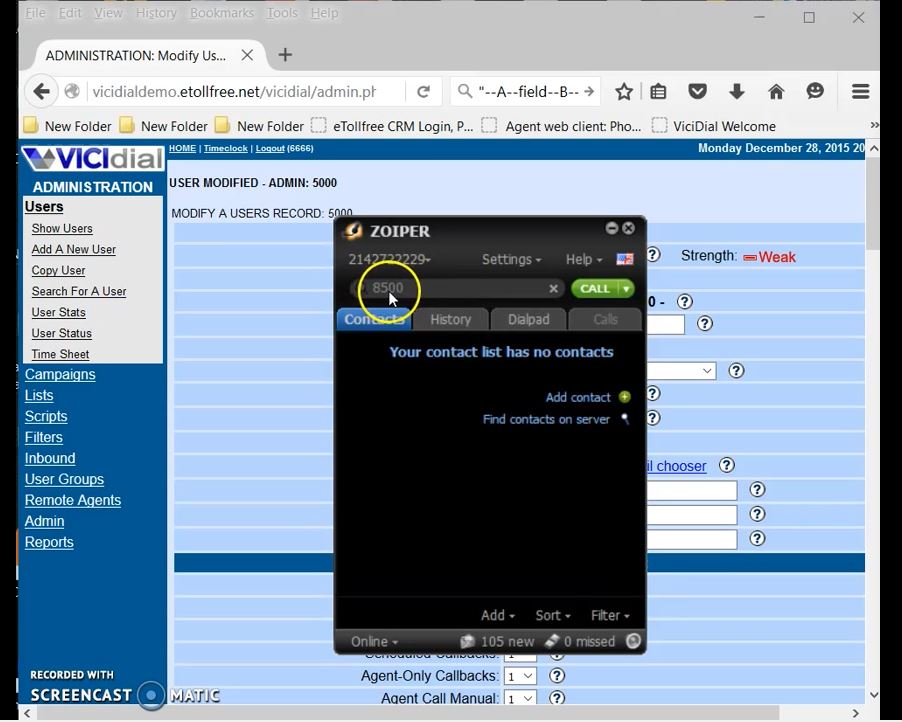Screen dimensions: 902x722
Task: Open the Agent web client bookmark
Action: pyautogui.click(x=561, y=126)
